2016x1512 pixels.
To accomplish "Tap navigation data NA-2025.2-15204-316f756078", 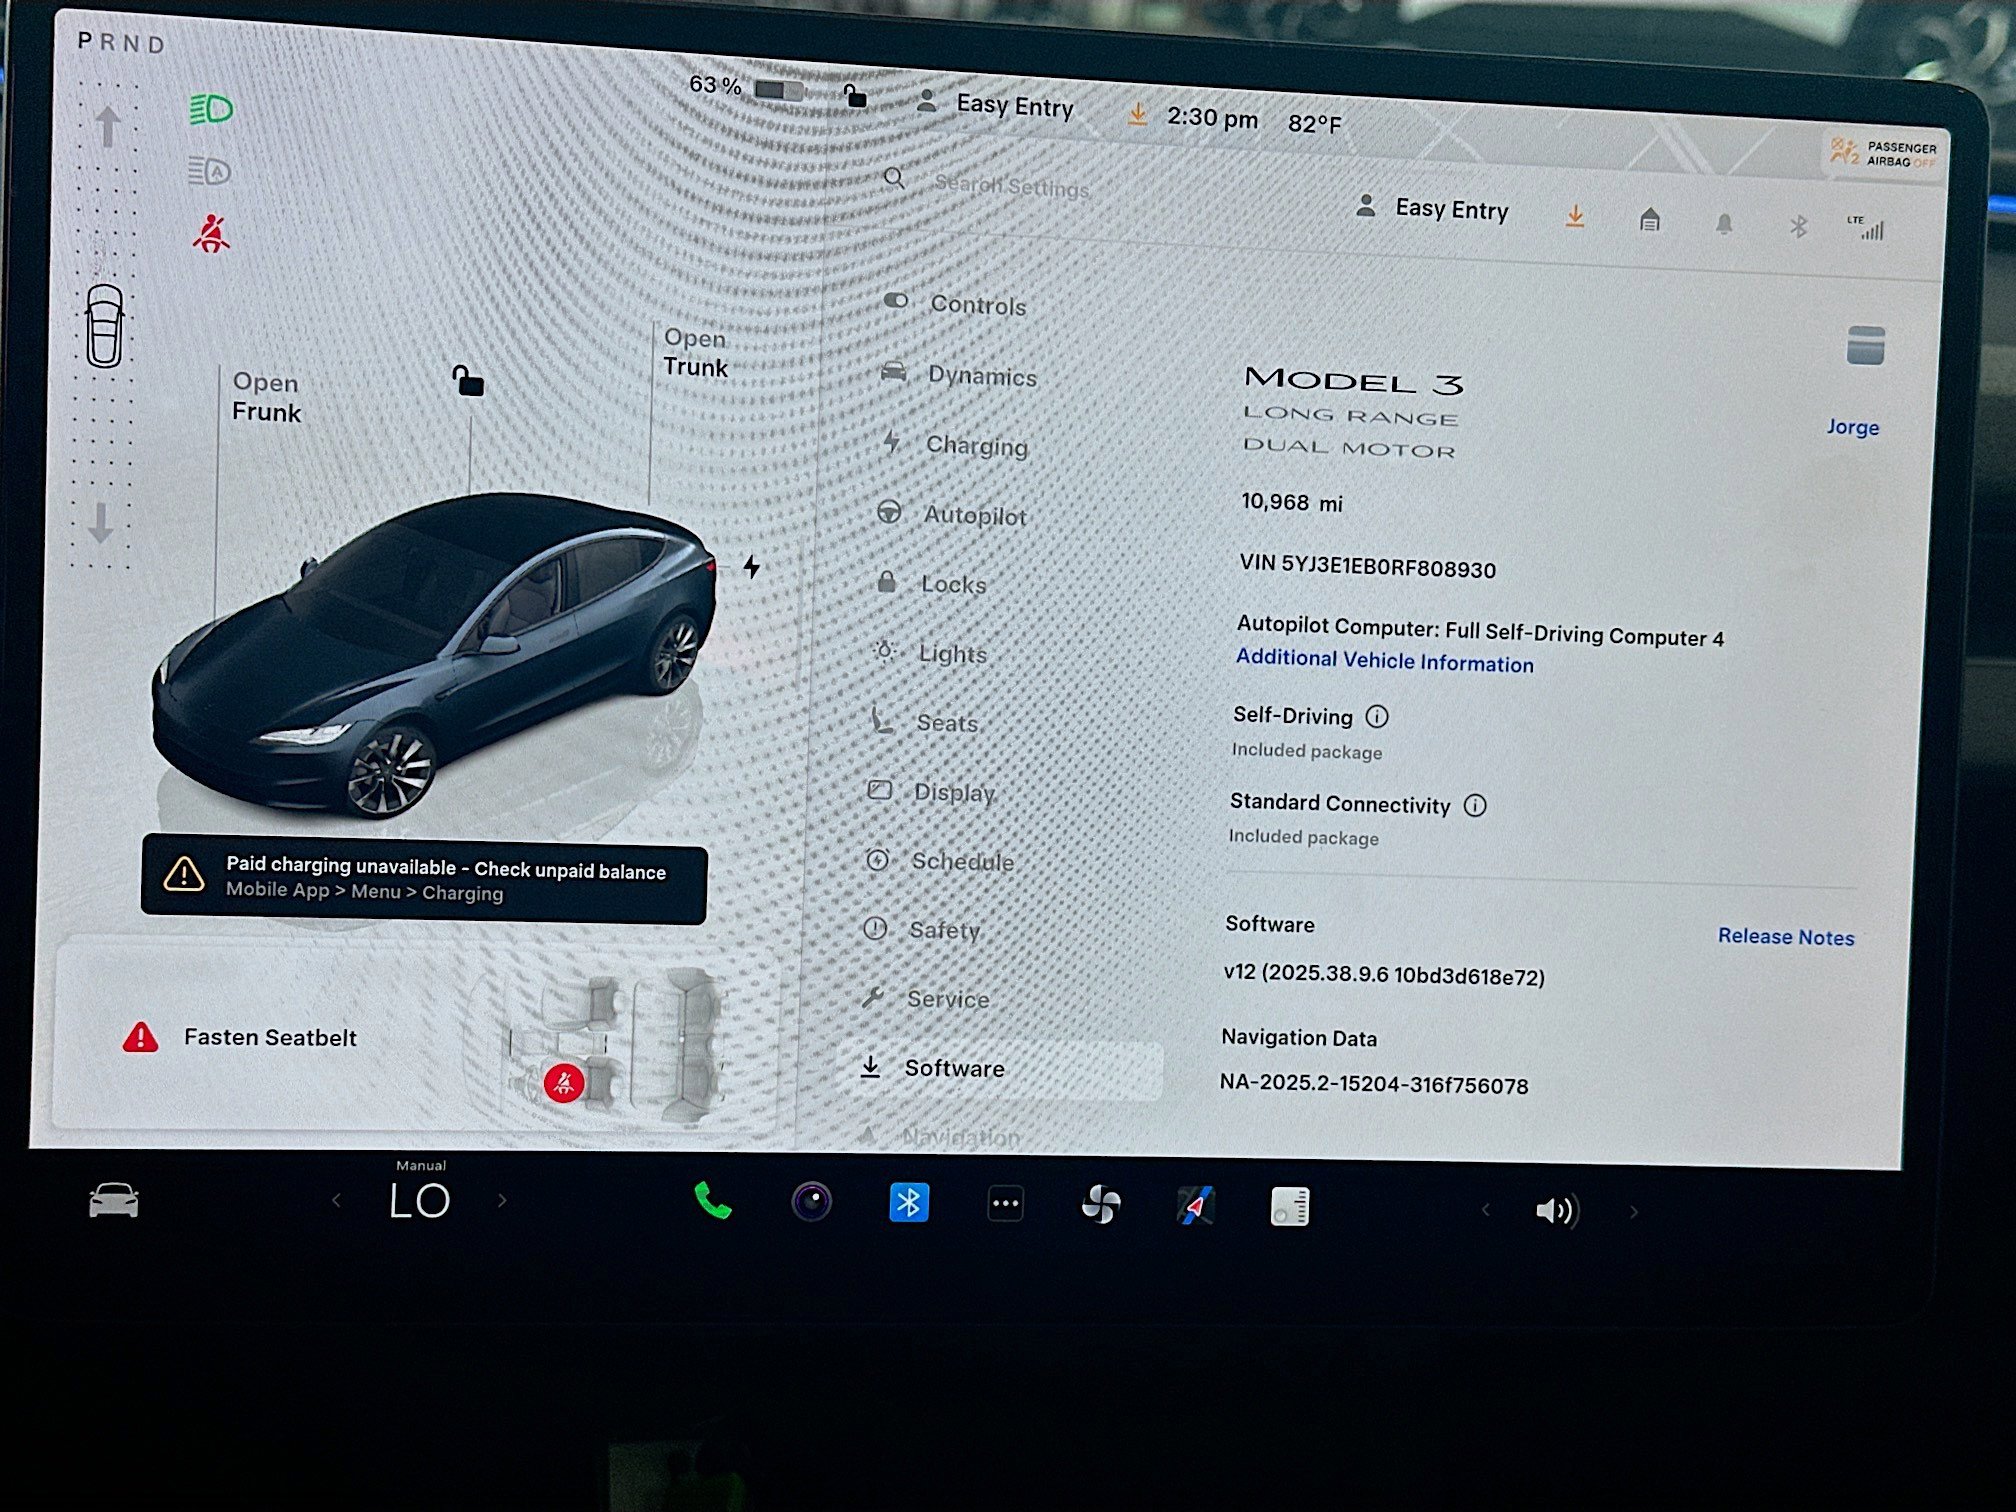I will tap(1373, 1084).
